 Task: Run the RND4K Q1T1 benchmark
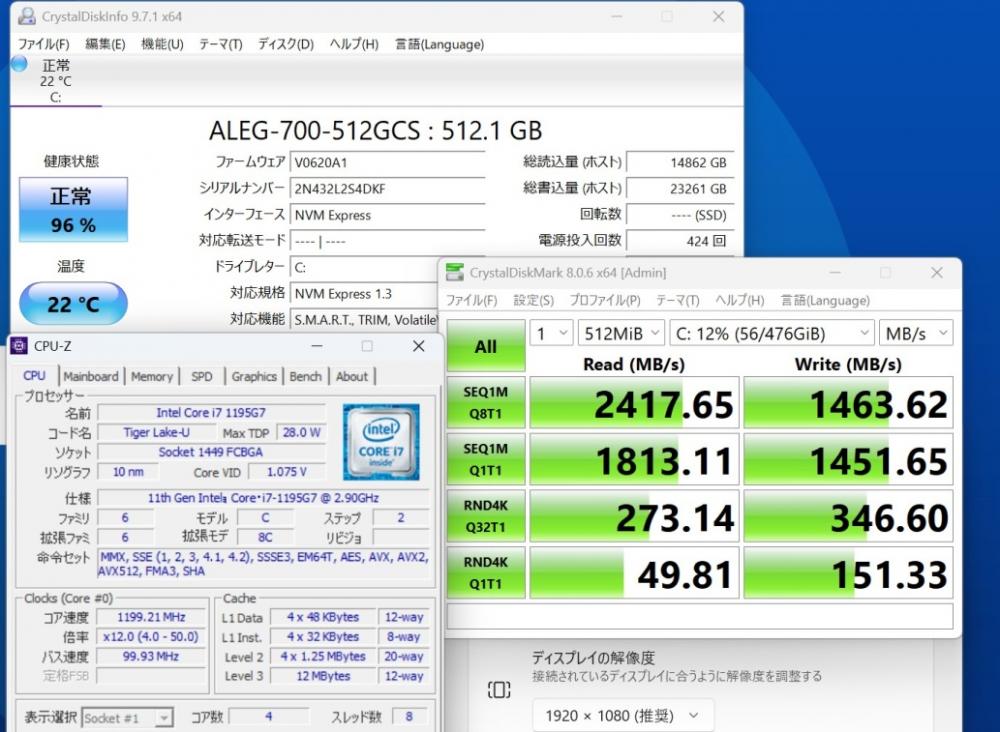coord(486,573)
